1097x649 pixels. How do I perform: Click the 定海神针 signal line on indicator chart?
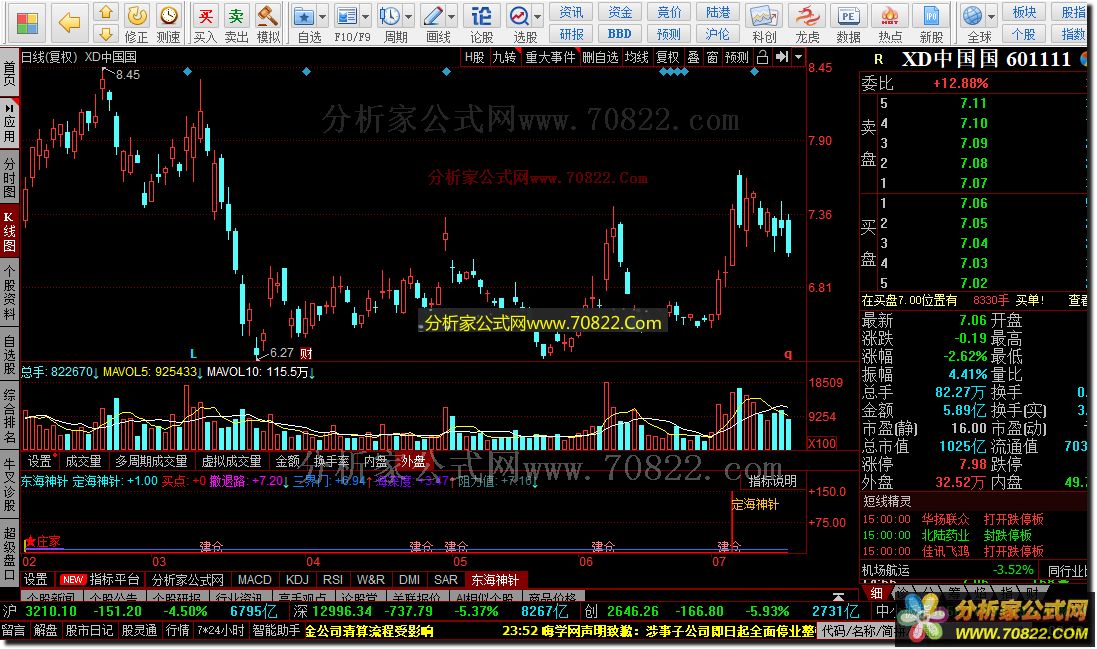point(731,522)
